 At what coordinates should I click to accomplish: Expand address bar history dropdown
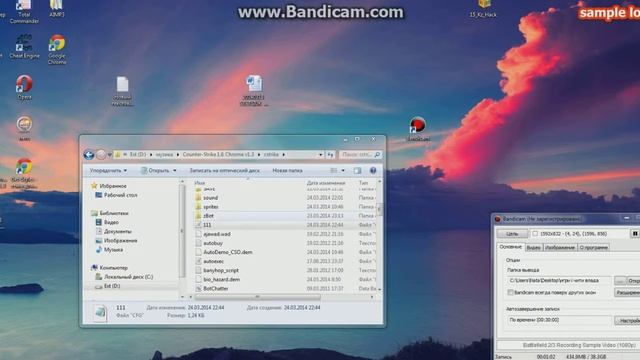point(320,155)
